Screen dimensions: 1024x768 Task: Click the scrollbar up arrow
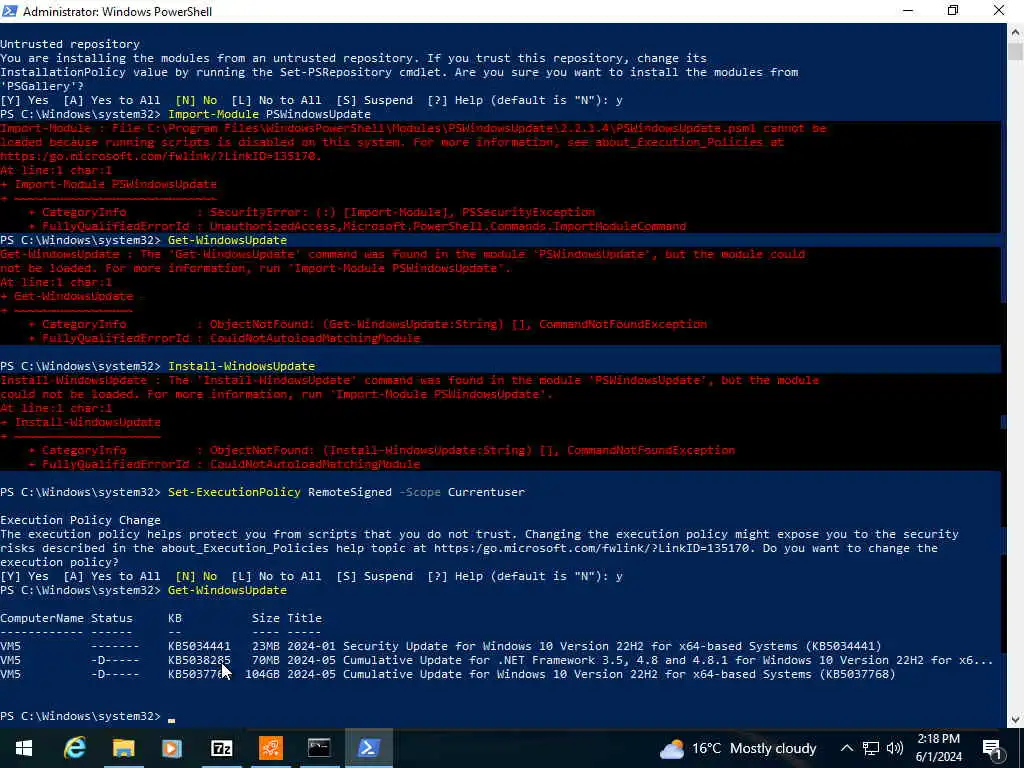click(1016, 31)
